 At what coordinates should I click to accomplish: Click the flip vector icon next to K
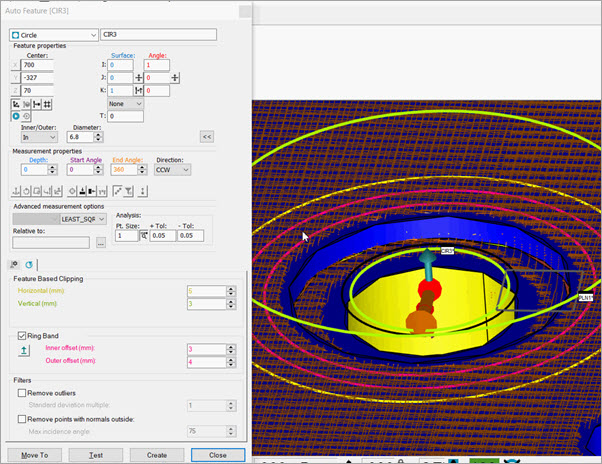point(139,90)
